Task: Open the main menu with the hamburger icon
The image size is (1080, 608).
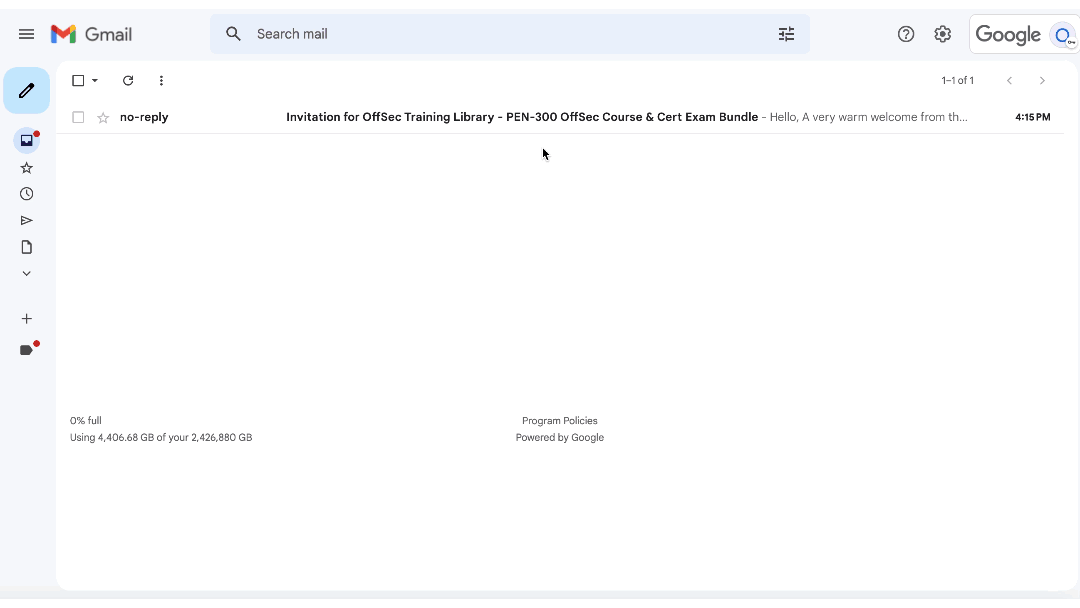Action: point(27,33)
